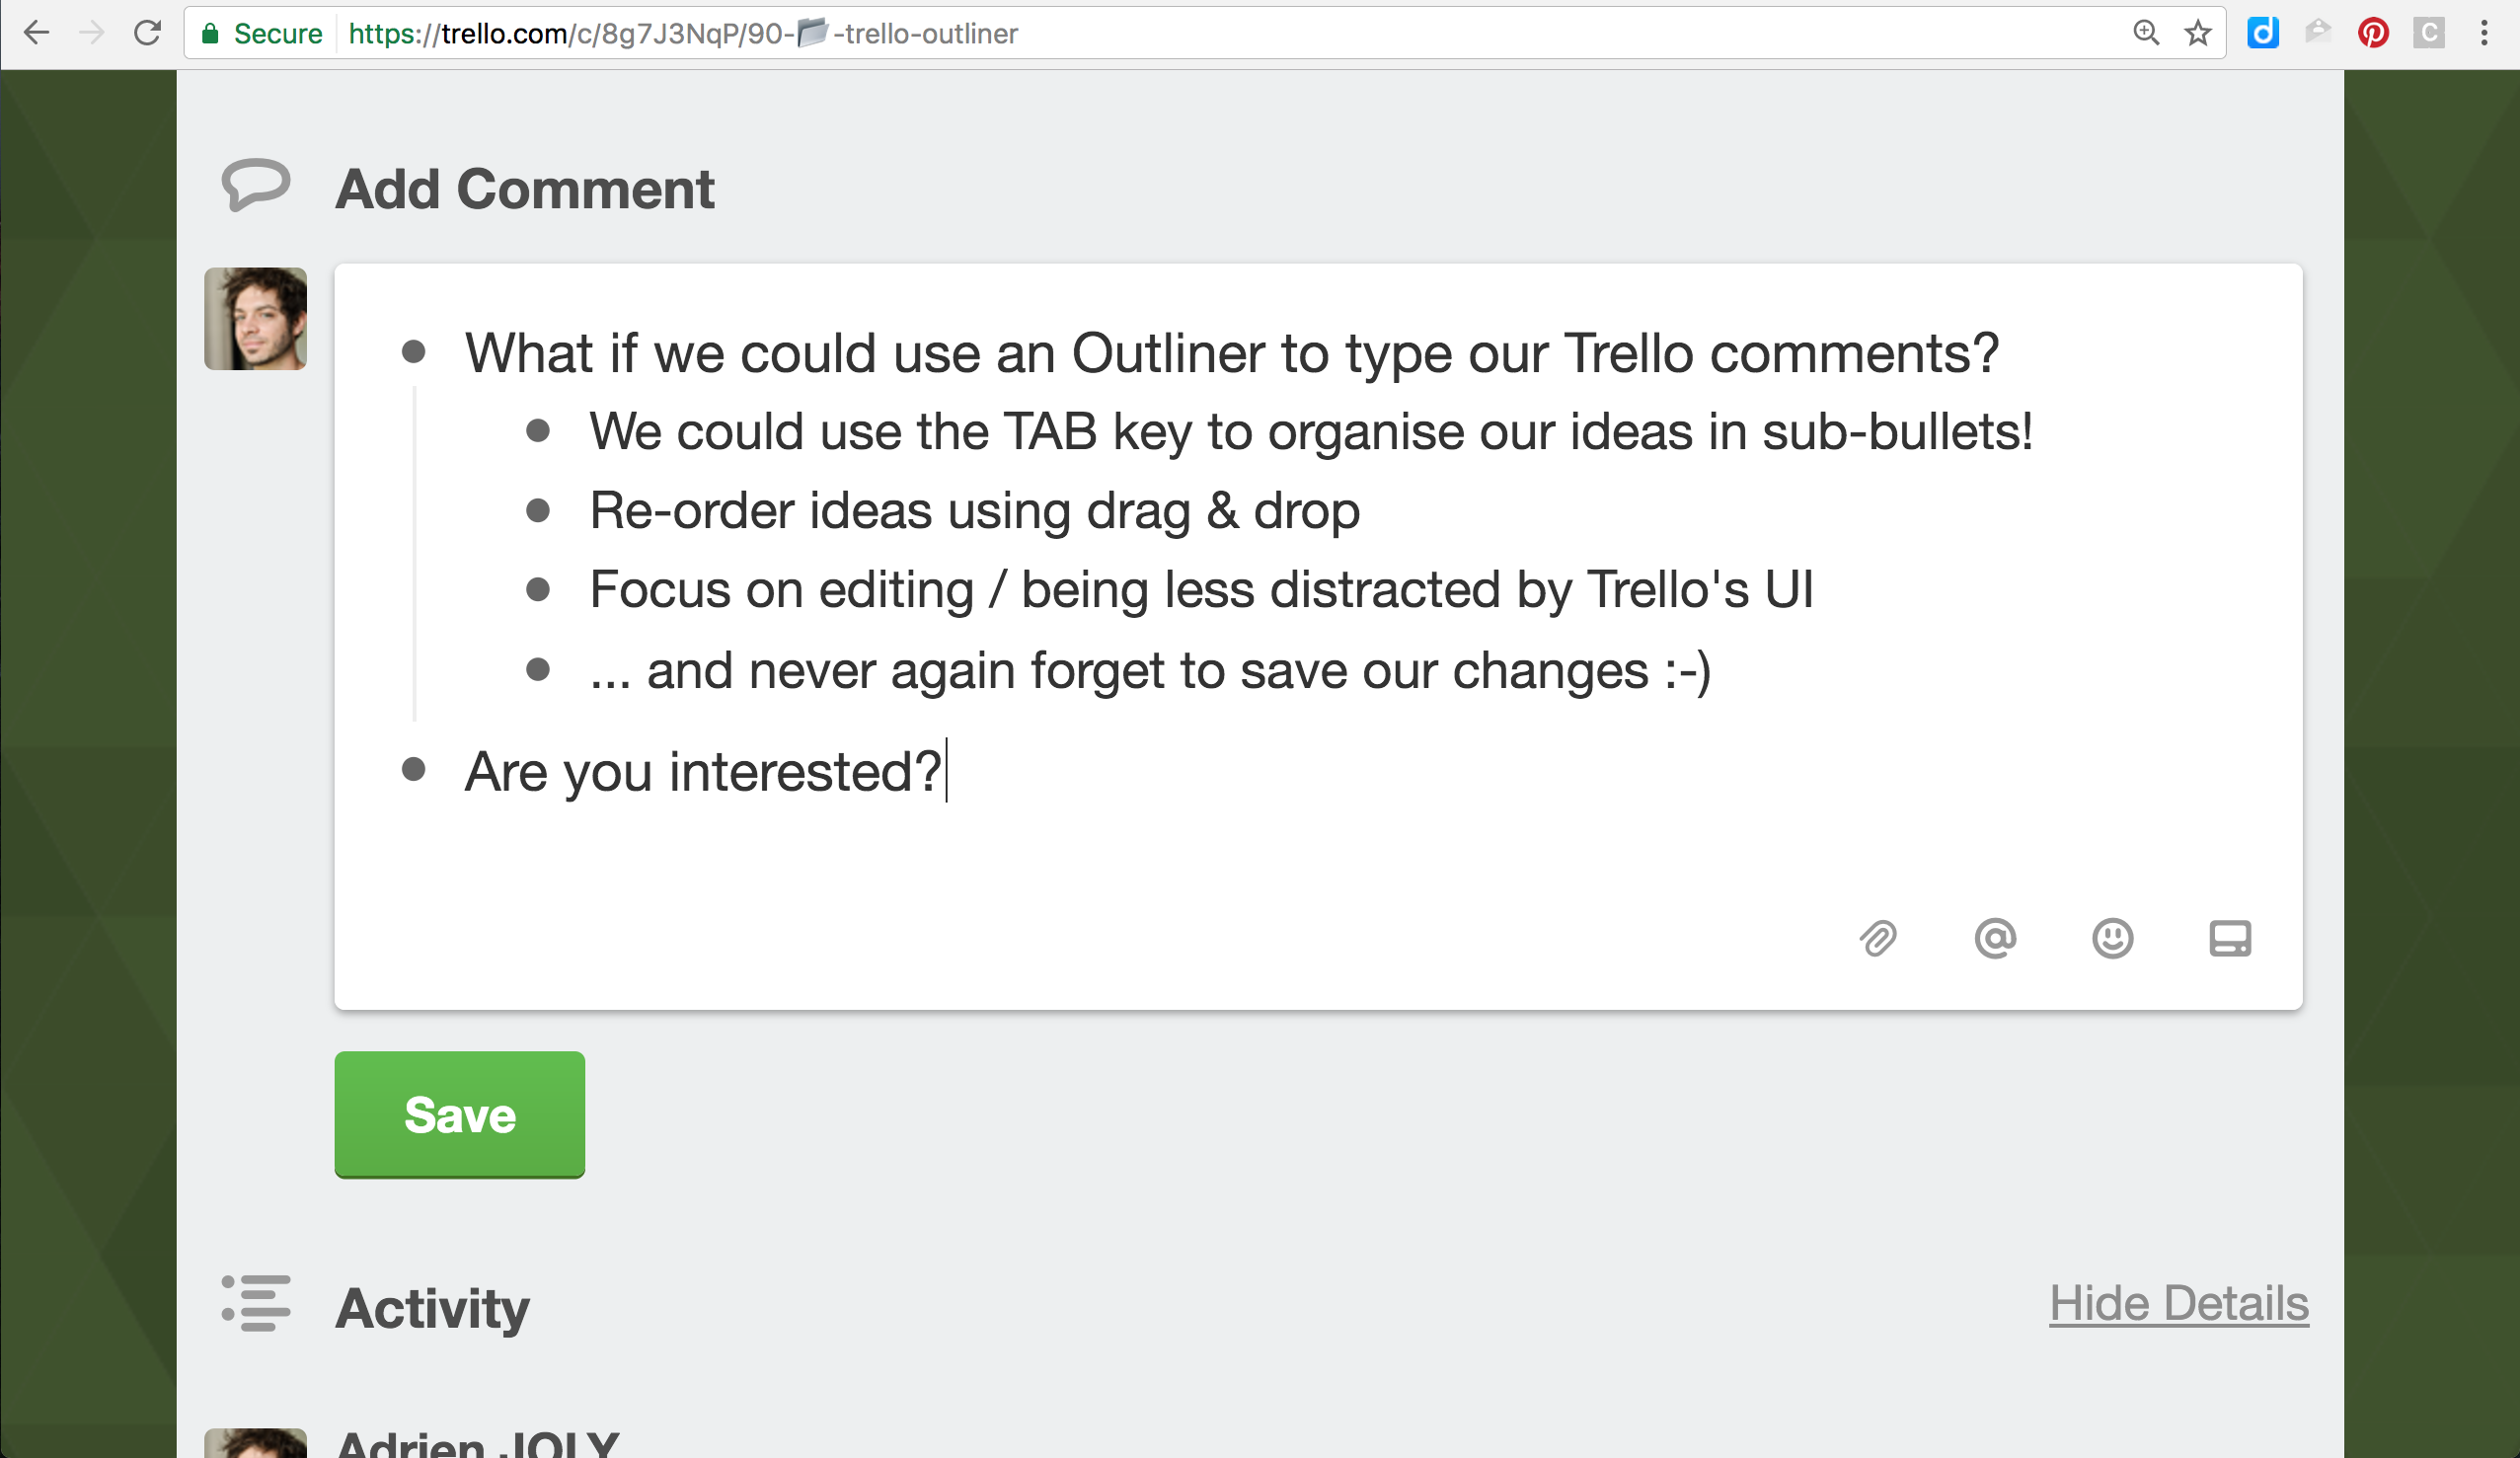Reload the Trello page
Viewport: 2520px width, 1458px height.
click(147, 33)
